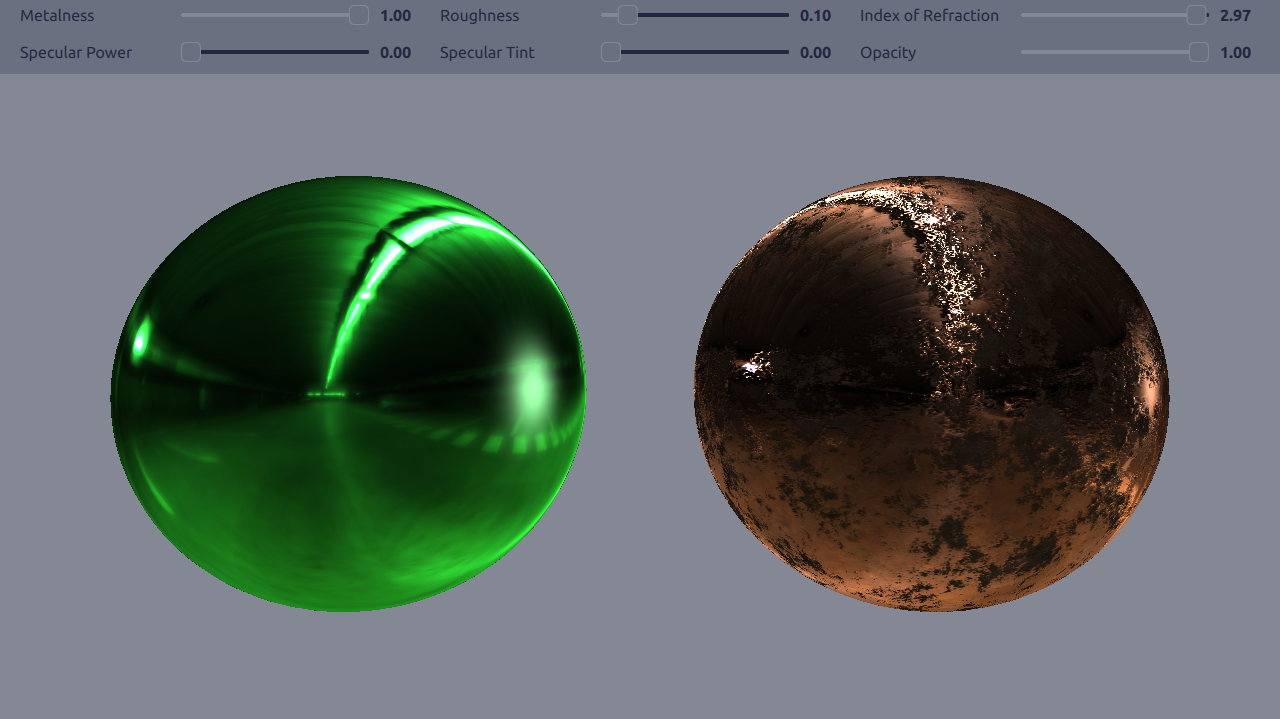The height and width of the screenshot is (719, 1280).
Task: Click the Index of Refraction label
Action: [x=929, y=16]
